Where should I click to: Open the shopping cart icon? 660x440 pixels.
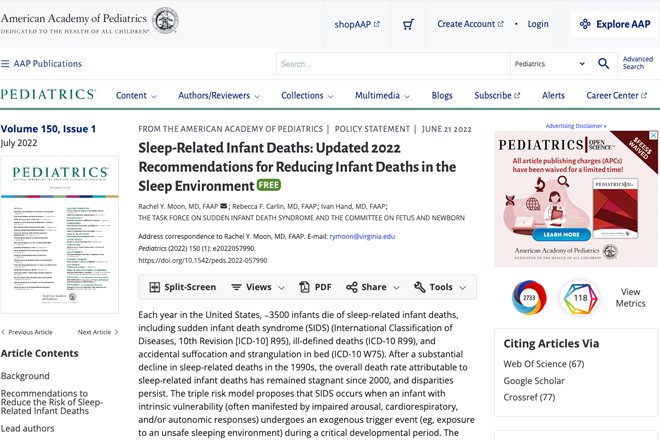(x=408, y=24)
